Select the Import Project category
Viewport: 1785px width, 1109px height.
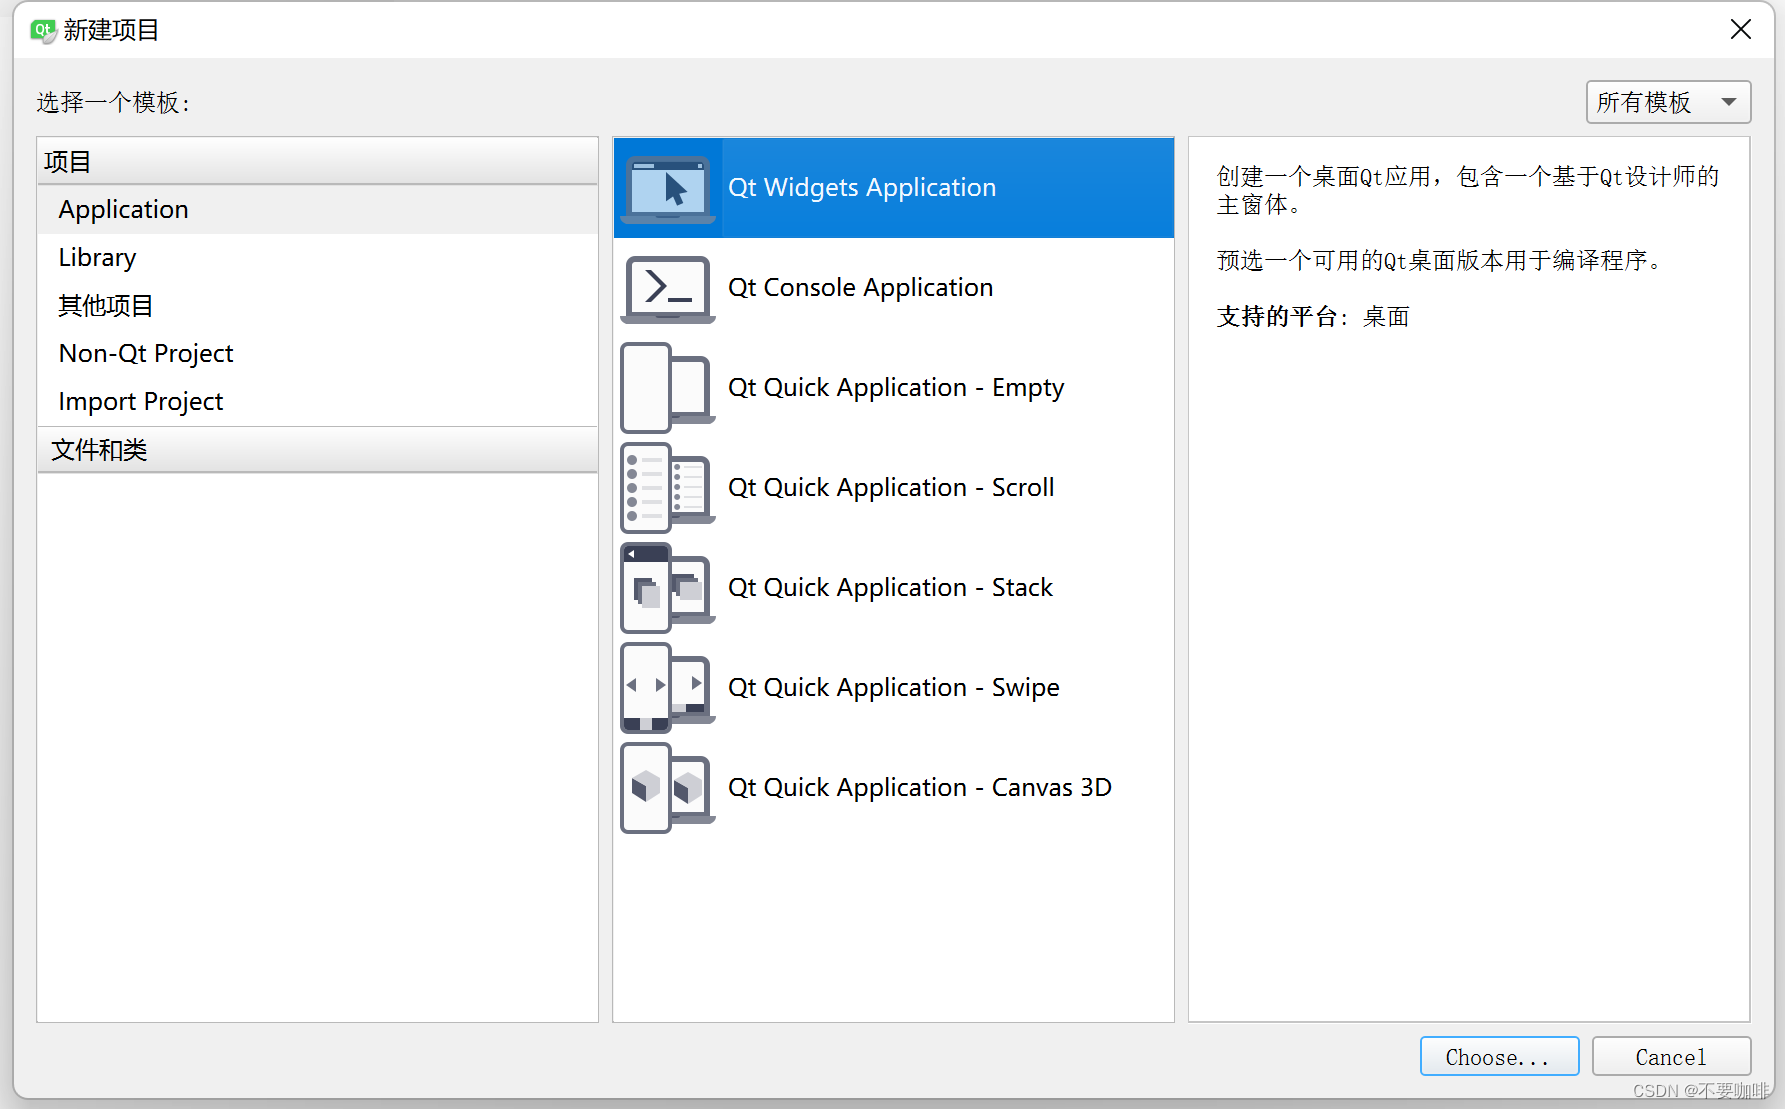[317, 402]
